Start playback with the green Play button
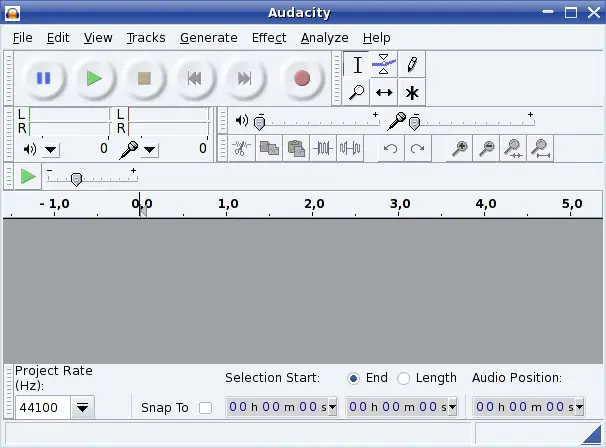This screenshot has height=448, width=606. click(94, 78)
